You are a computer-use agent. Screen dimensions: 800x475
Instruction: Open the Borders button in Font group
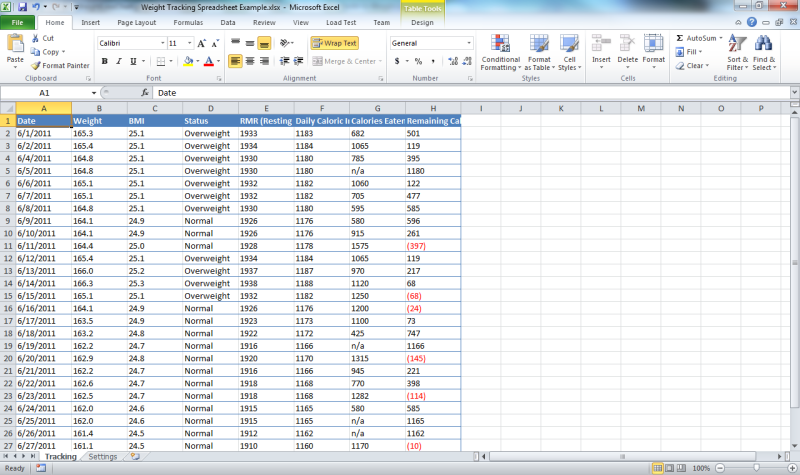click(x=161, y=61)
